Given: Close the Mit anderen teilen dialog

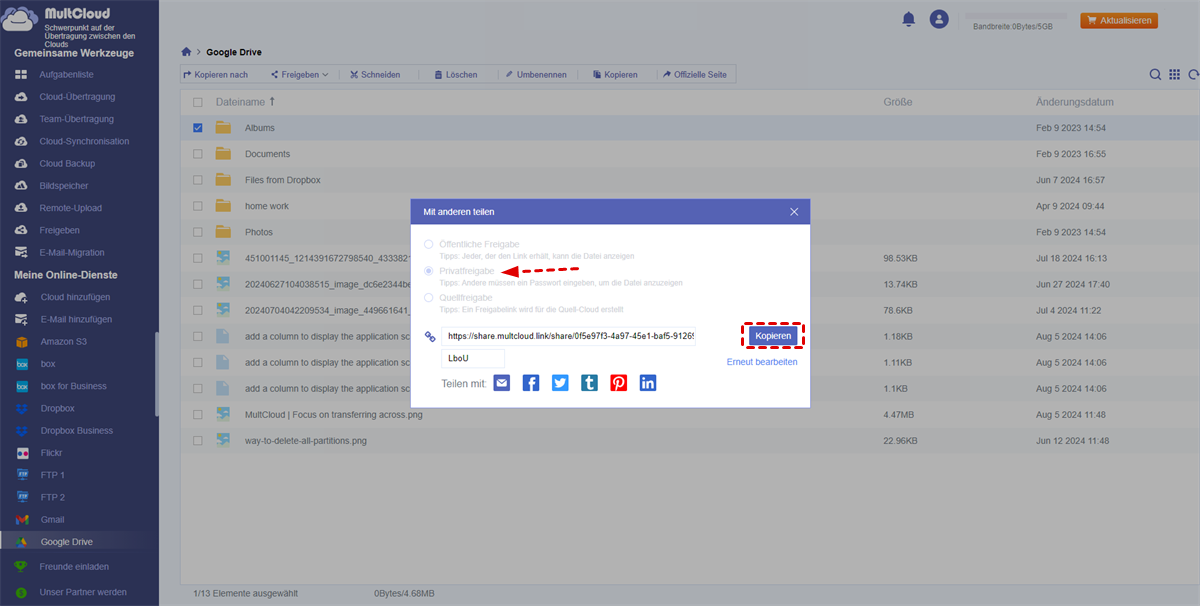Looking at the screenshot, I should tap(794, 212).
